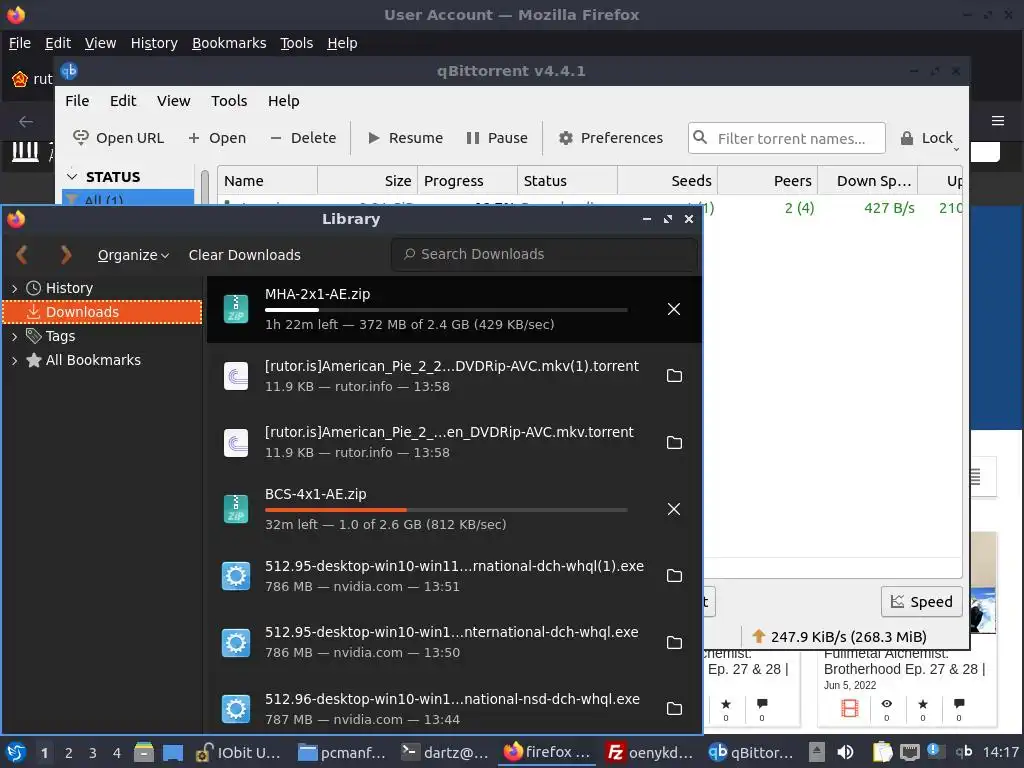Click Resume in qBittorrent toolbar
This screenshot has height=768, width=1024.
tap(405, 138)
